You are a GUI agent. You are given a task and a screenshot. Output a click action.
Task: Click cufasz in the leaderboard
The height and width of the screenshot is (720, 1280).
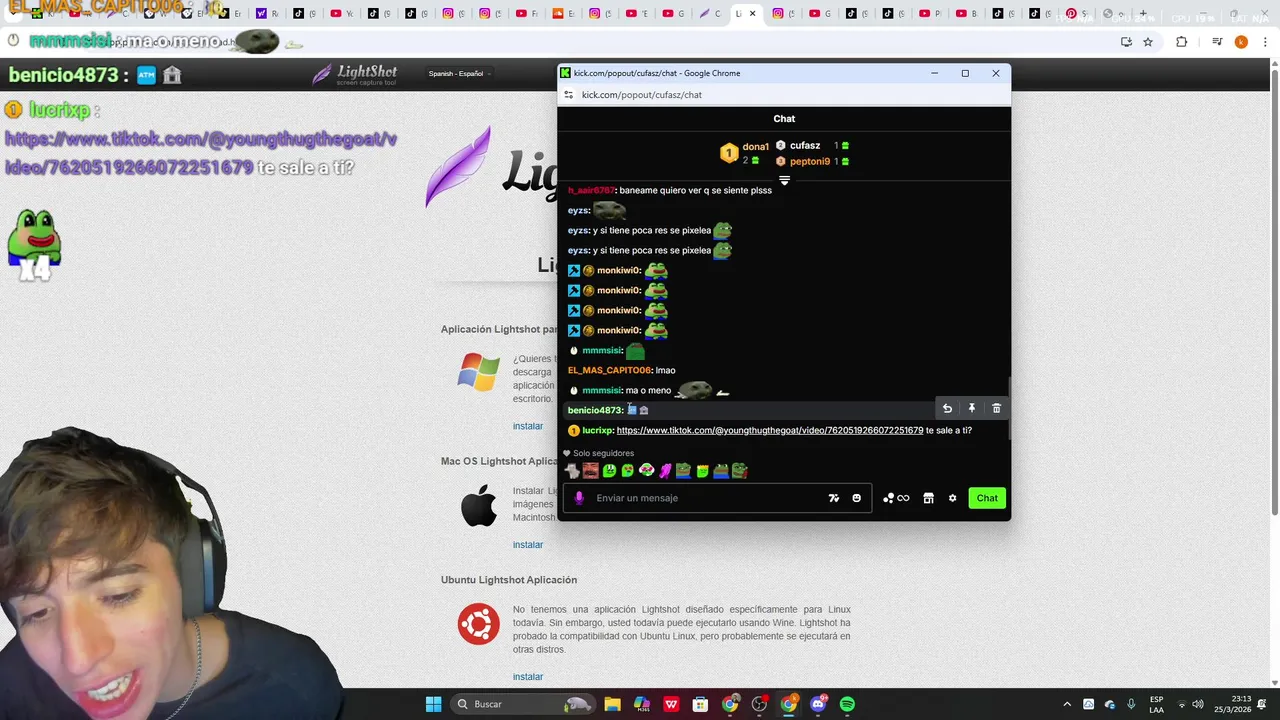pos(805,145)
